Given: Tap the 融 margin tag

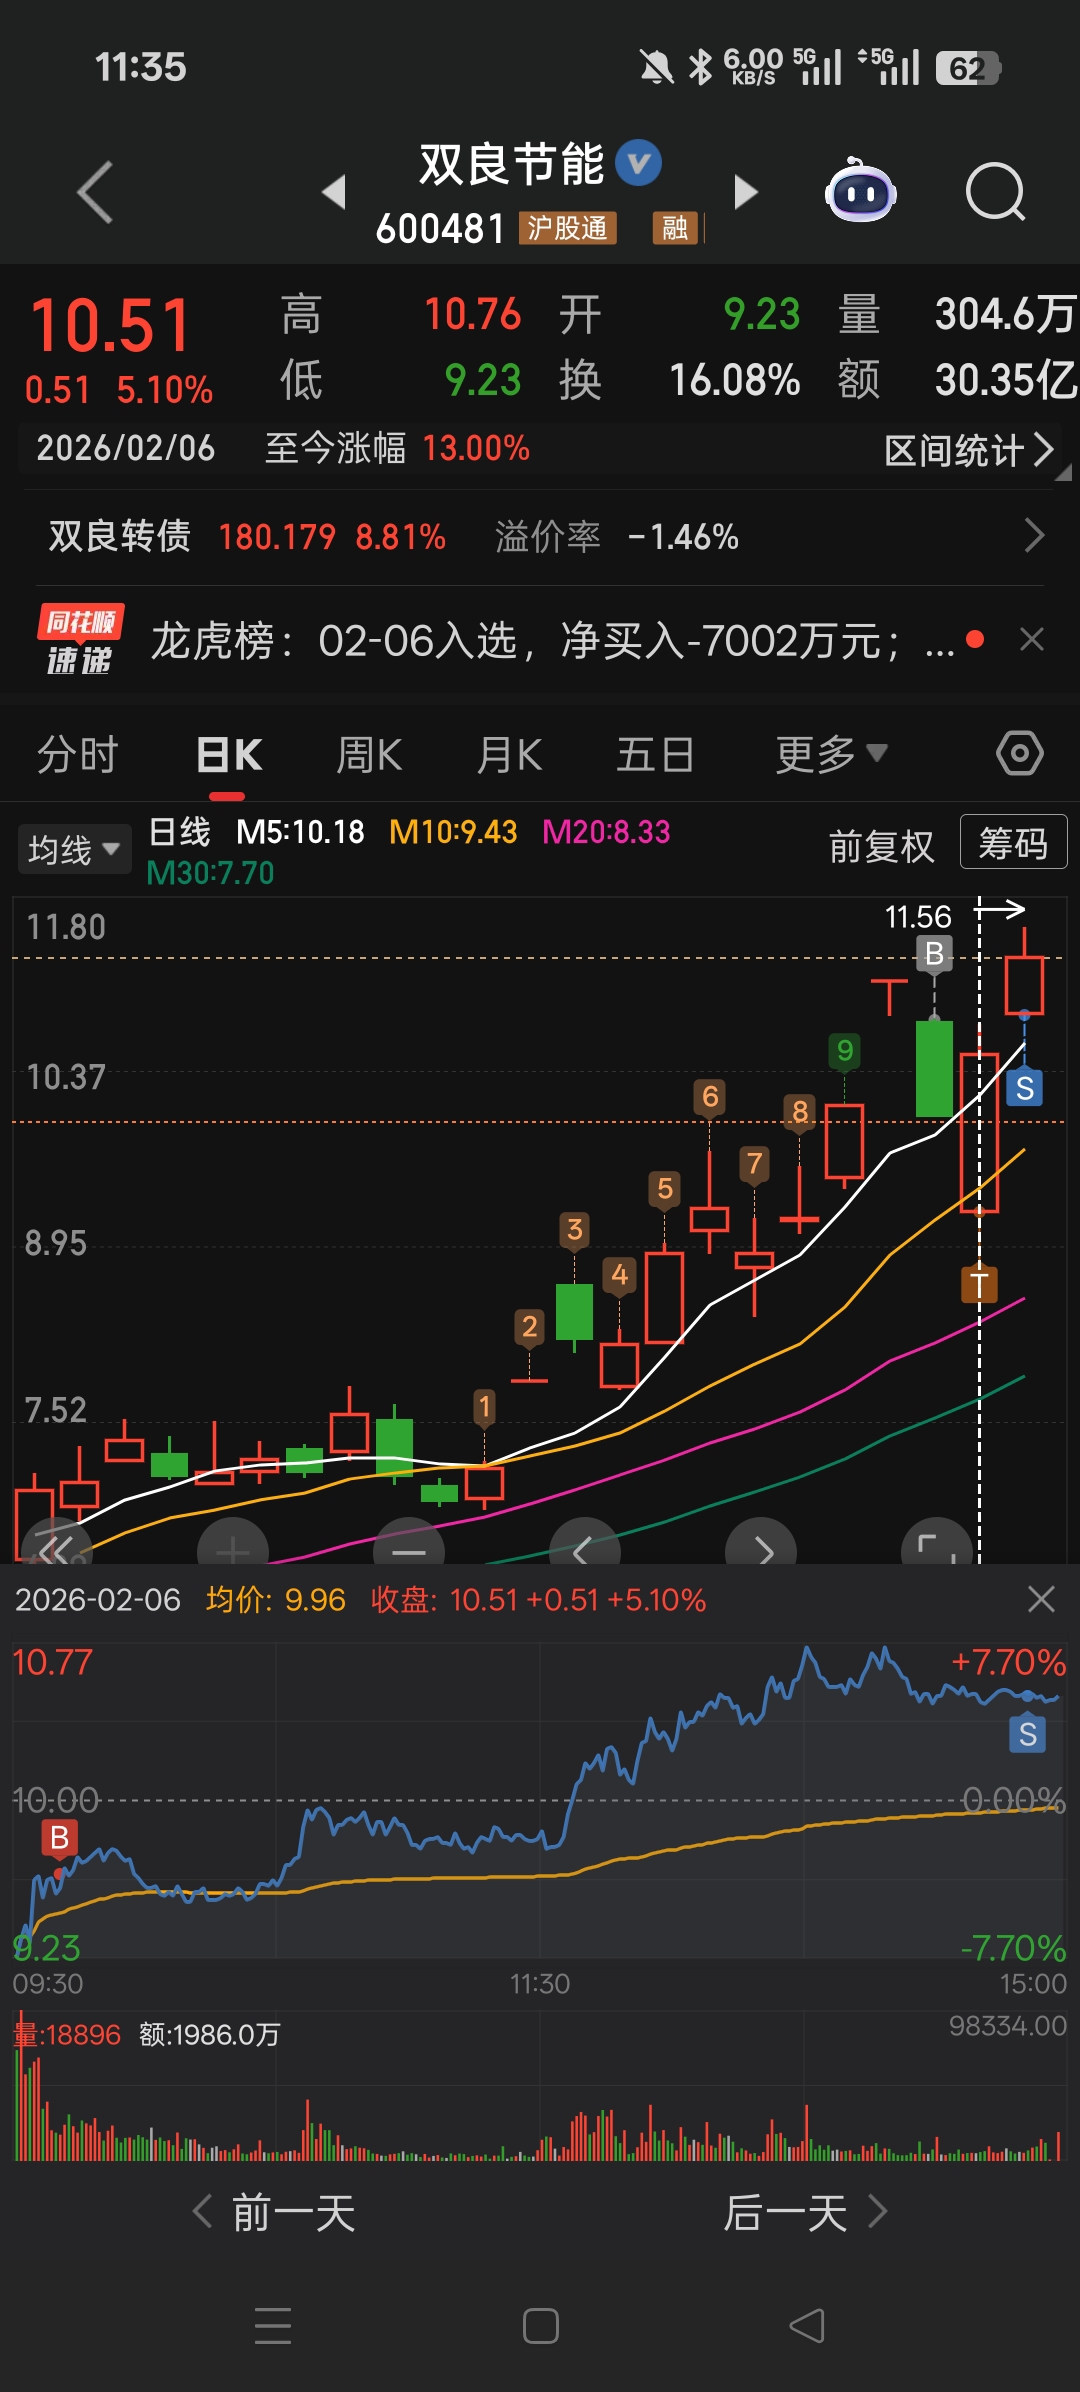Looking at the screenshot, I should tap(675, 228).
